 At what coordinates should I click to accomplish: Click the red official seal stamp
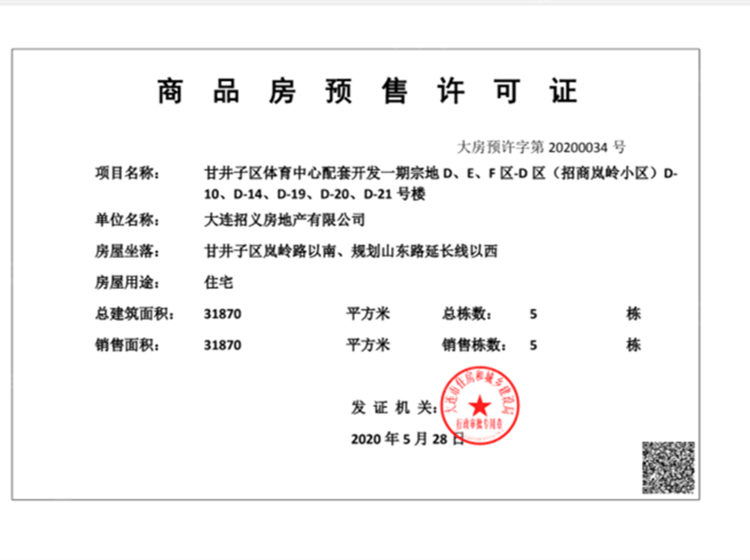coord(480,406)
